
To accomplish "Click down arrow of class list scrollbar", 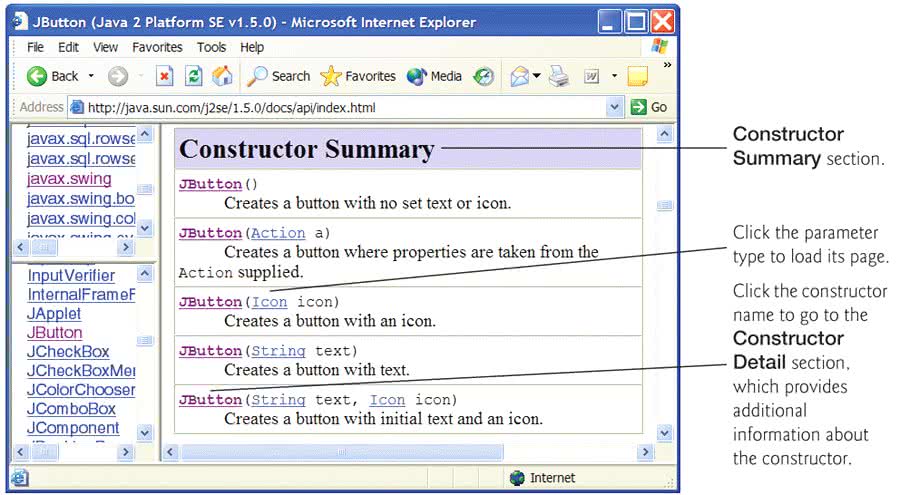I will 145,433.
